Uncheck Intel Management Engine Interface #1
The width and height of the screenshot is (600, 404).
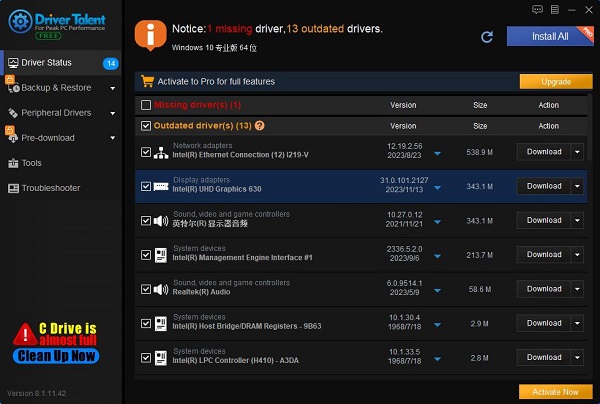coord(146,255)
